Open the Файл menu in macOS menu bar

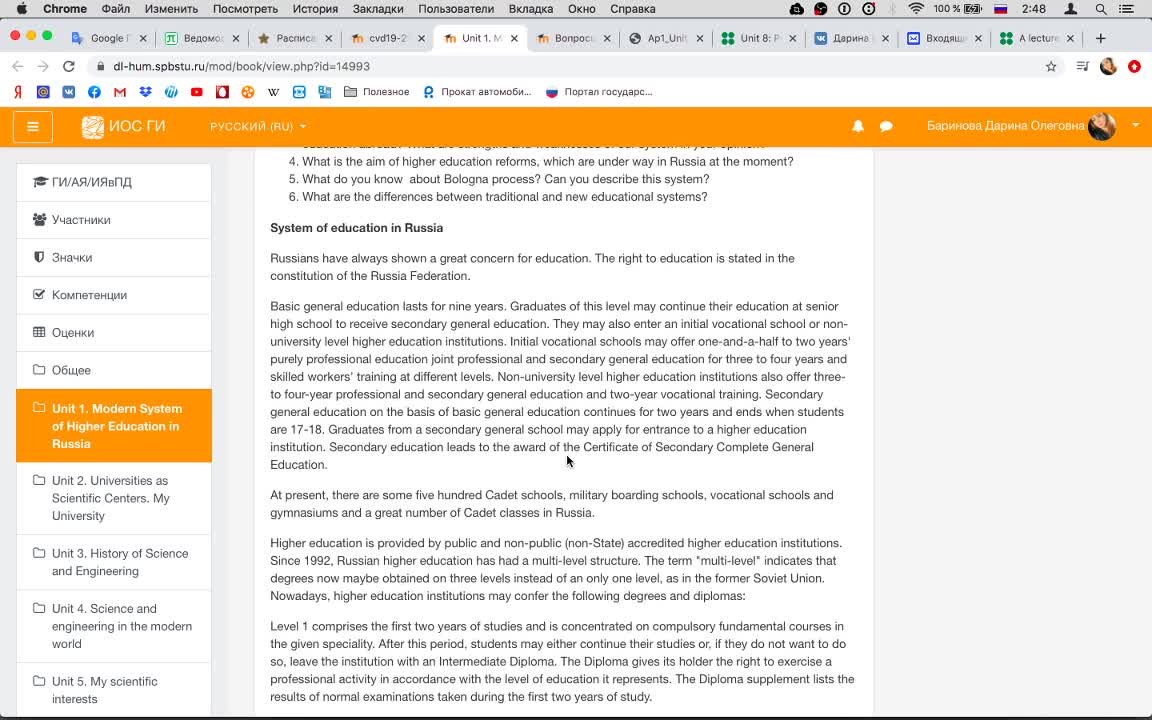click(115, 9)
